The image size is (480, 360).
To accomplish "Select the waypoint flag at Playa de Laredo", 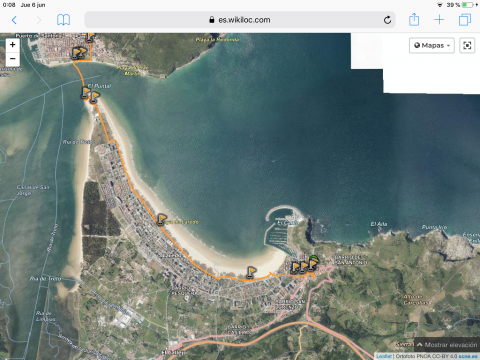I will pos(161,220).
